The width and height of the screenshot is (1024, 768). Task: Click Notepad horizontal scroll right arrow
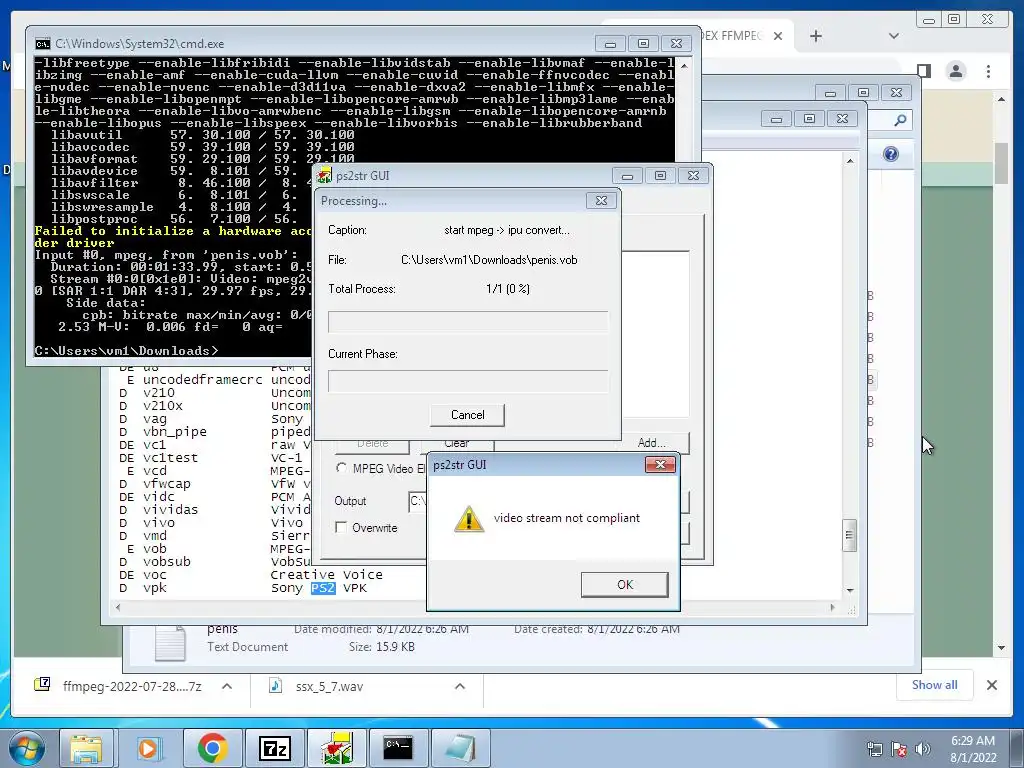[x=832, y=607]
